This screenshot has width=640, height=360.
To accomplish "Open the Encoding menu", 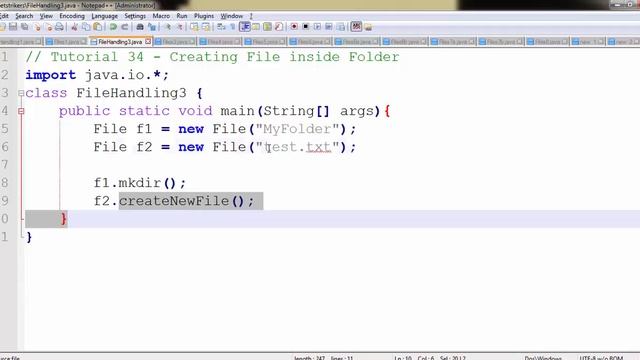I will (x=72, y=16).
